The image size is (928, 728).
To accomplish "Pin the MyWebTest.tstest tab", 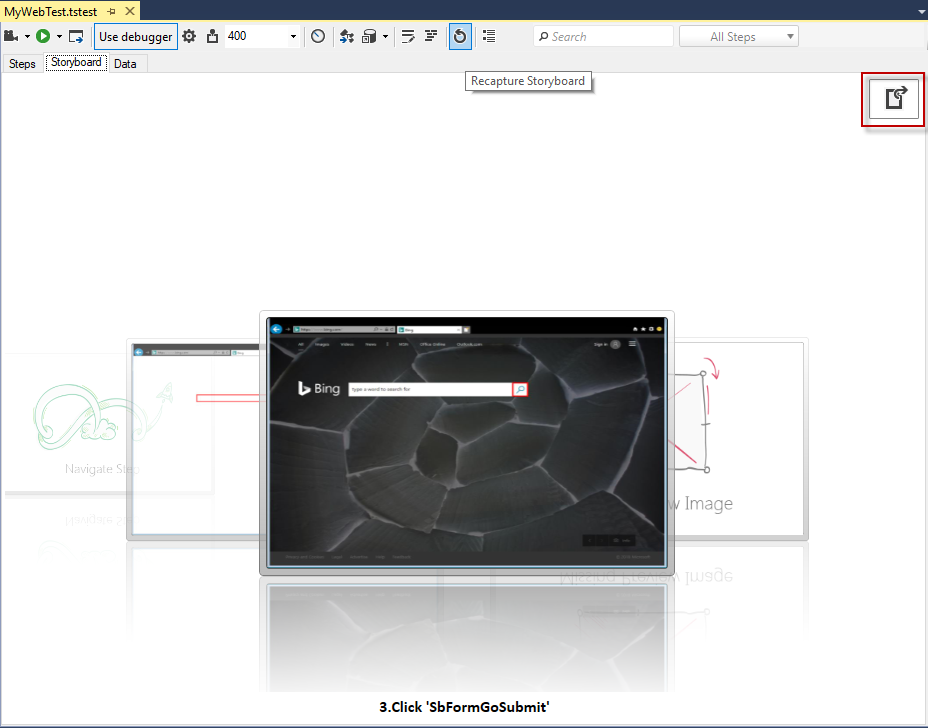I will tap(111, 11).
